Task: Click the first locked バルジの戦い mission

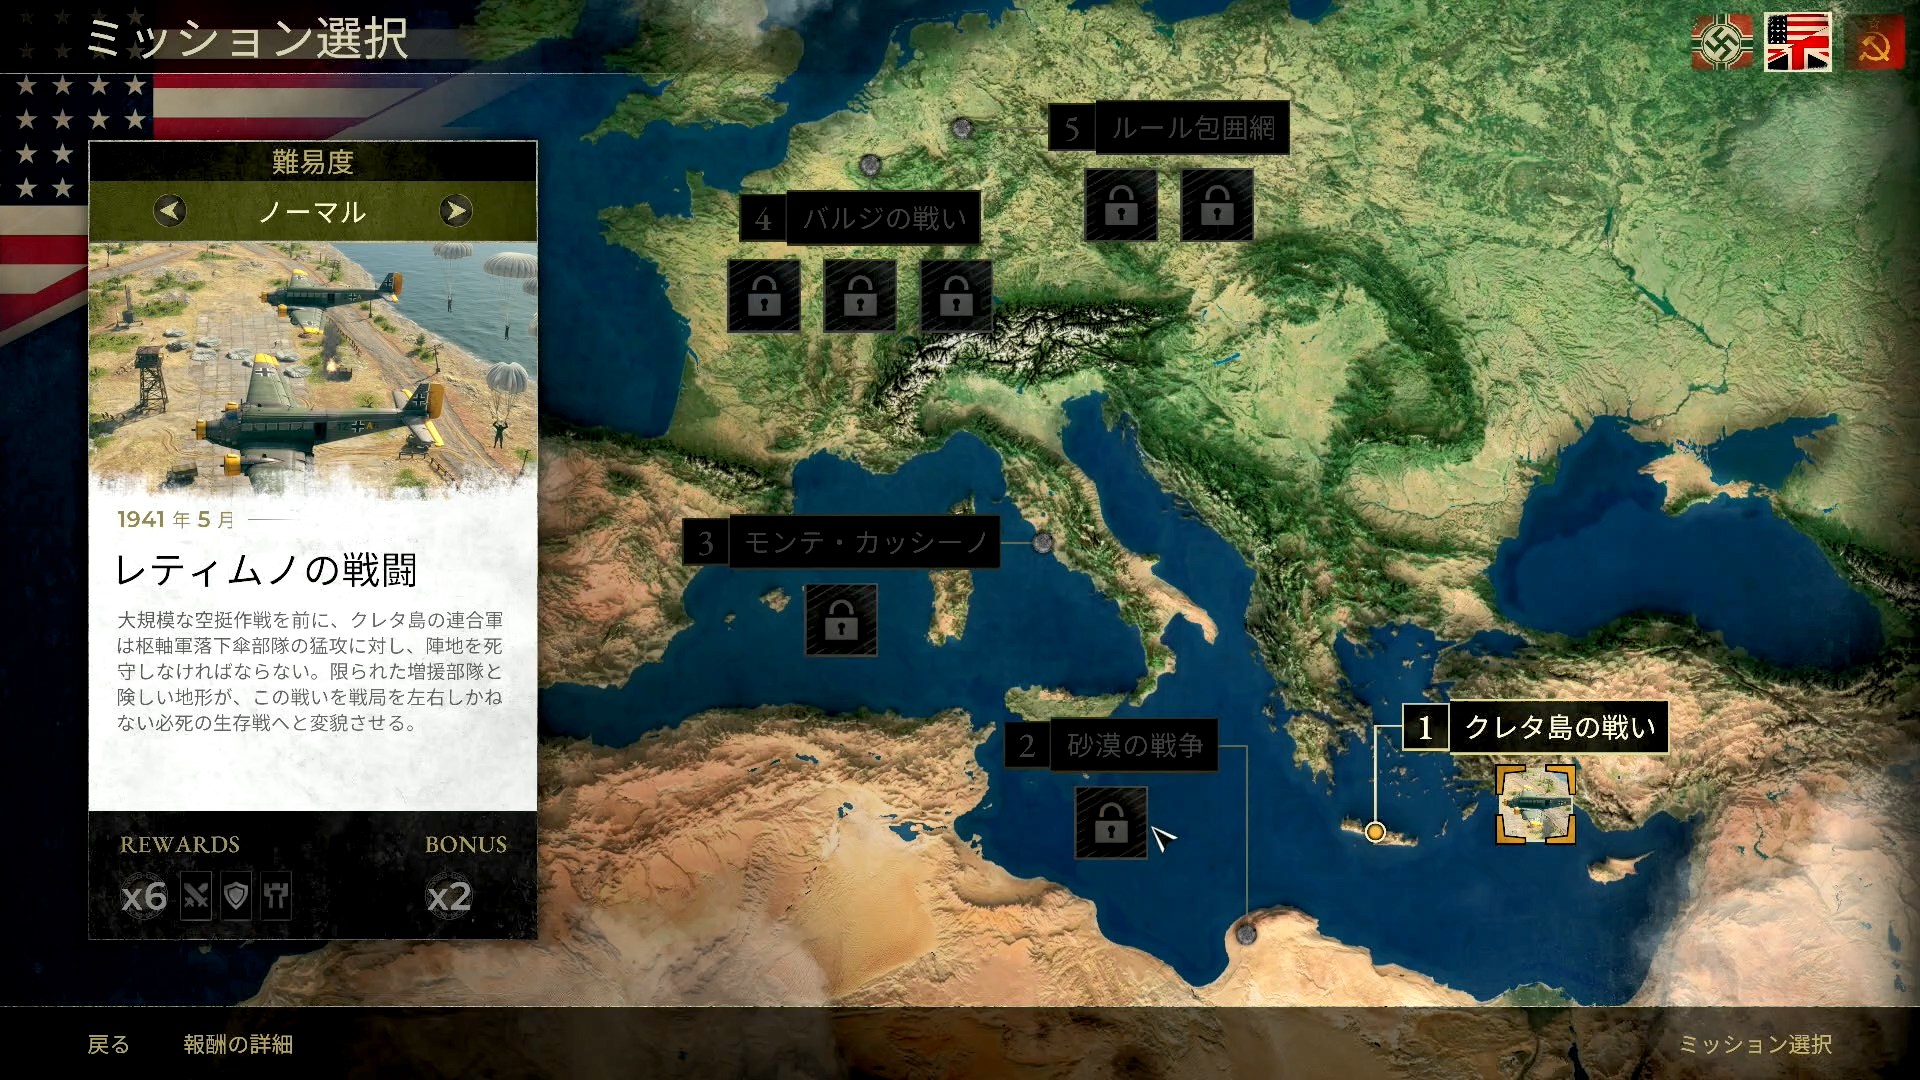Action: point(764,295)
